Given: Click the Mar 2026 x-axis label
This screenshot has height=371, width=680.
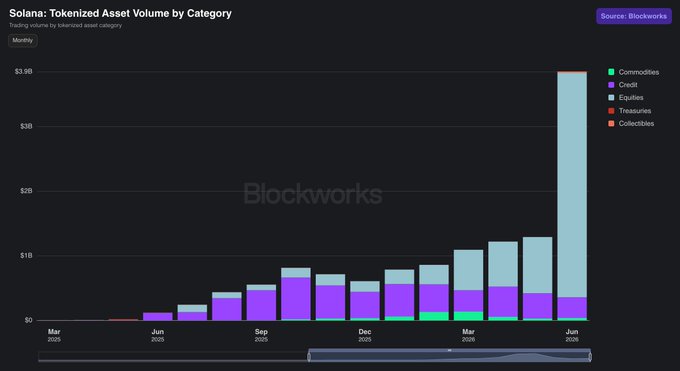Looking at the screenshot, I should point(468,335).
